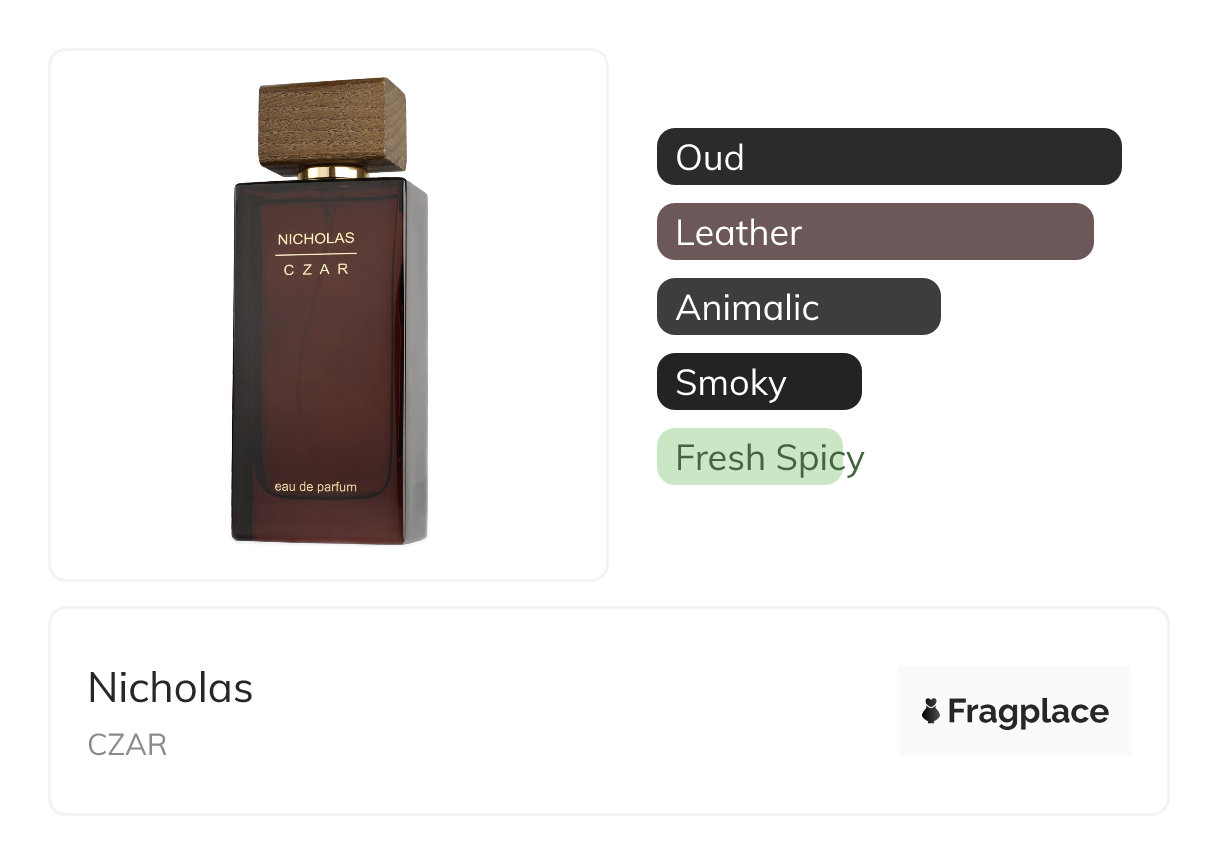The width and height of the screenshot is (1218, 864).
Task: Tap the 'Smoky' text label
Action: (731, 382)
